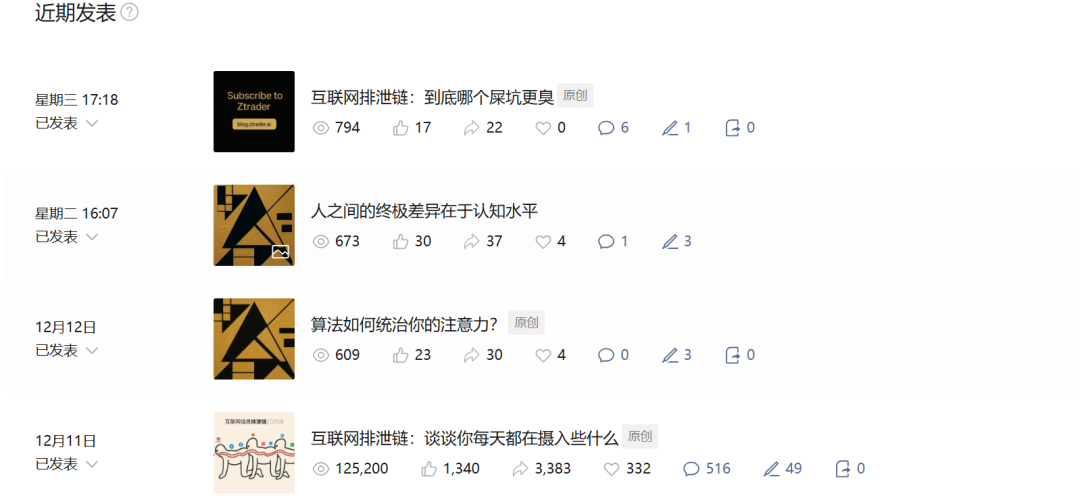This screenshot has height=504, width=1080.
Task: Click the cartoon figures thumbnail for 12月11日 article
Action: 254,452
